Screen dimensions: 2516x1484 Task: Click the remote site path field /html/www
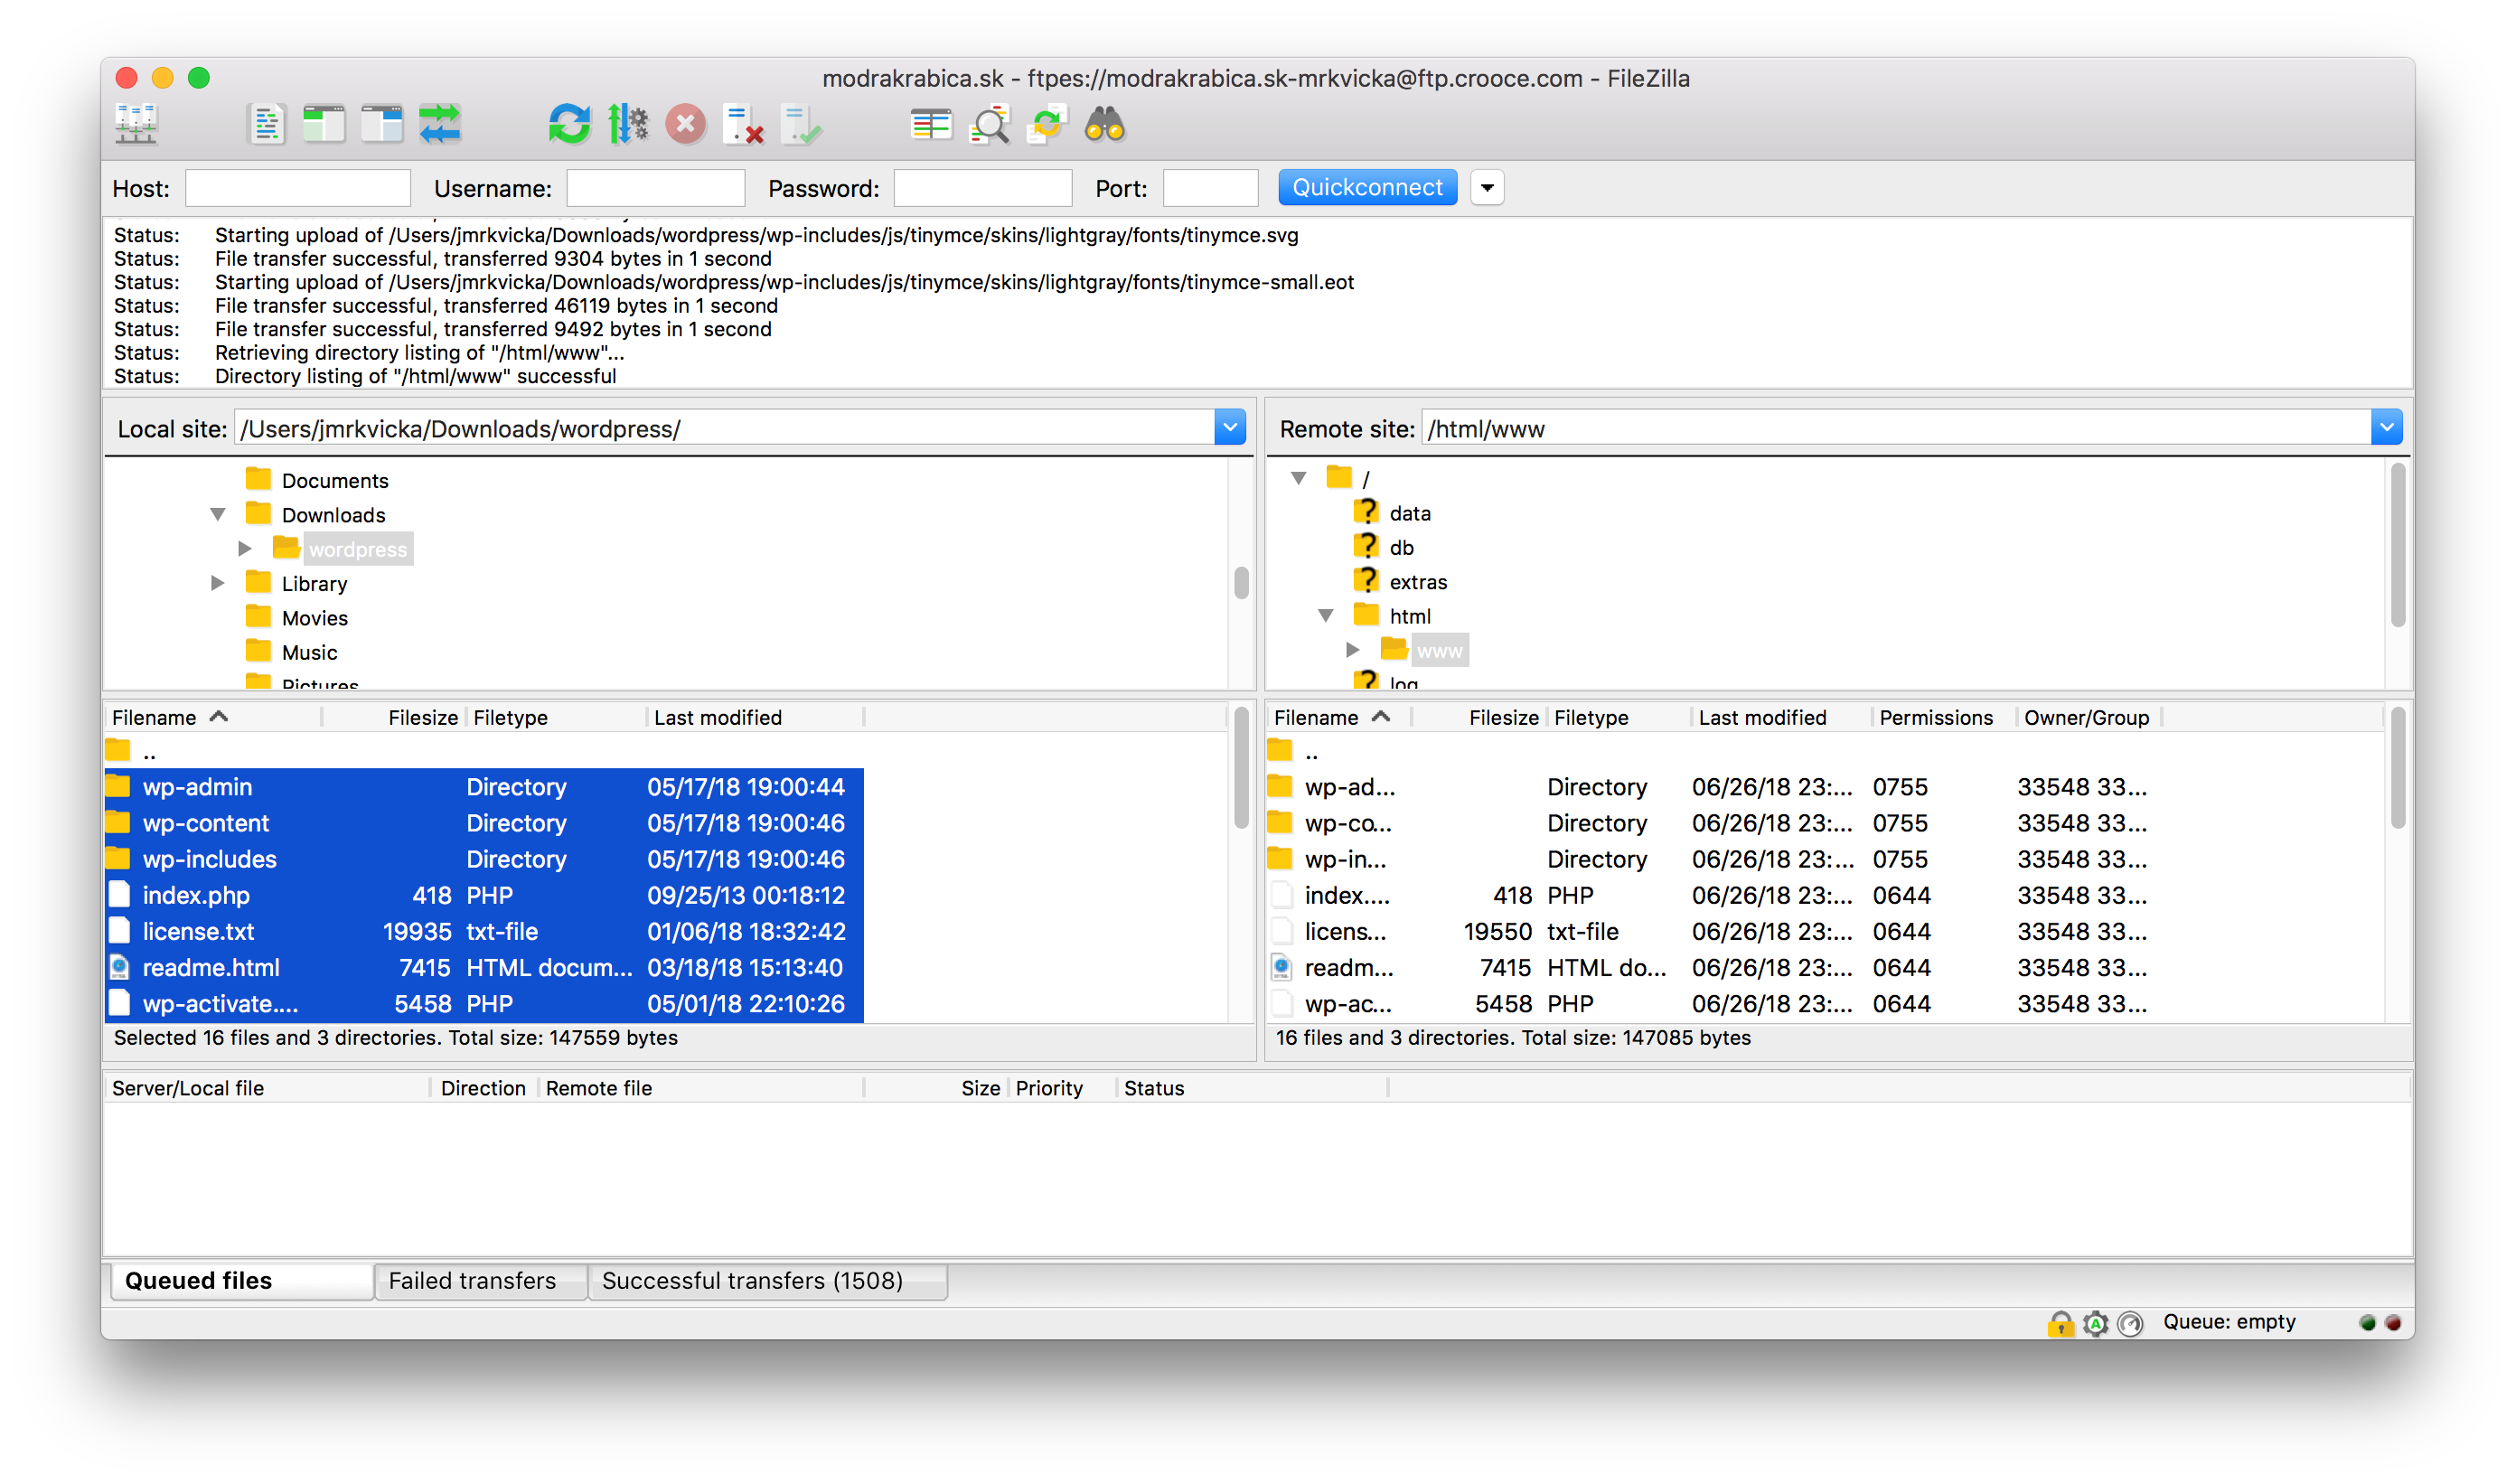(x=1895, y=428)
